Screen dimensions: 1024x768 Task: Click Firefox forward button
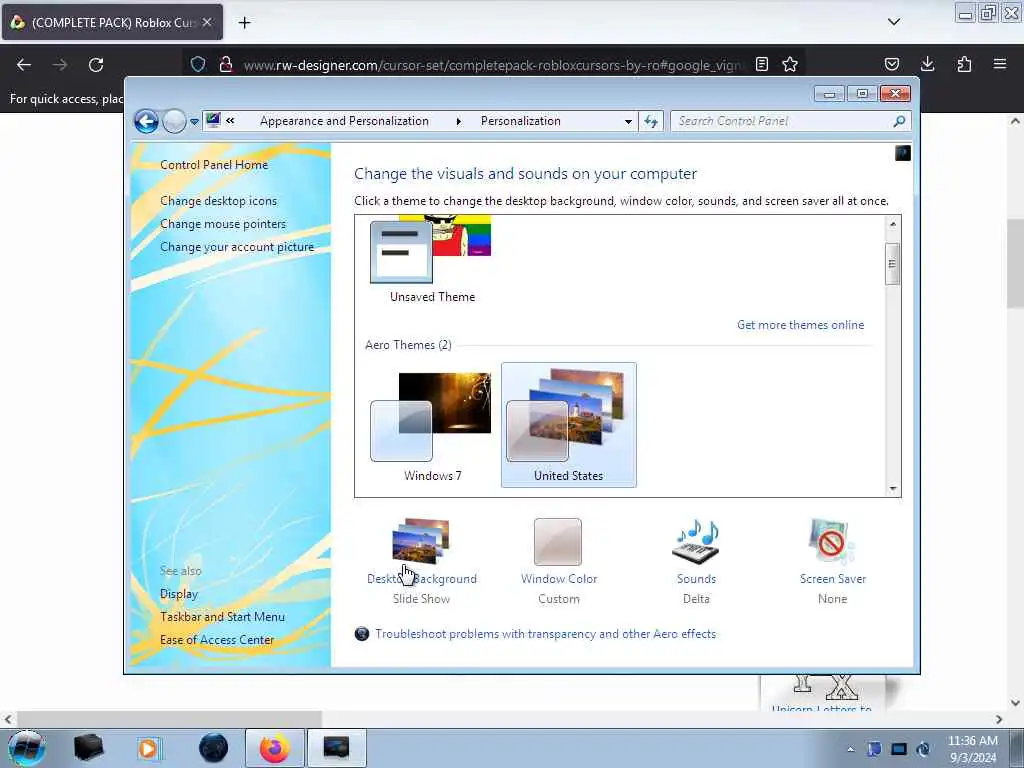[x=59, y=64]
